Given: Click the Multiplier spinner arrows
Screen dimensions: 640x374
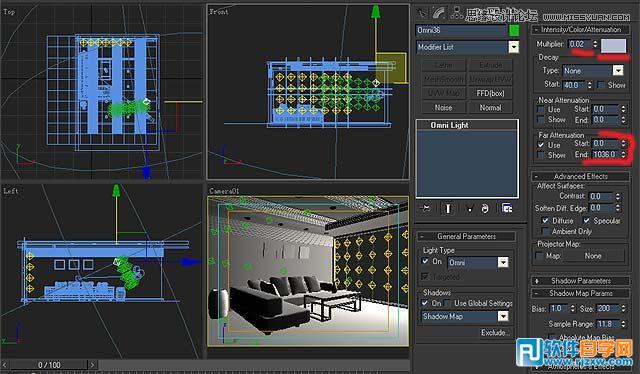Looking at the screenshot, I should click(x=595, y=44).
